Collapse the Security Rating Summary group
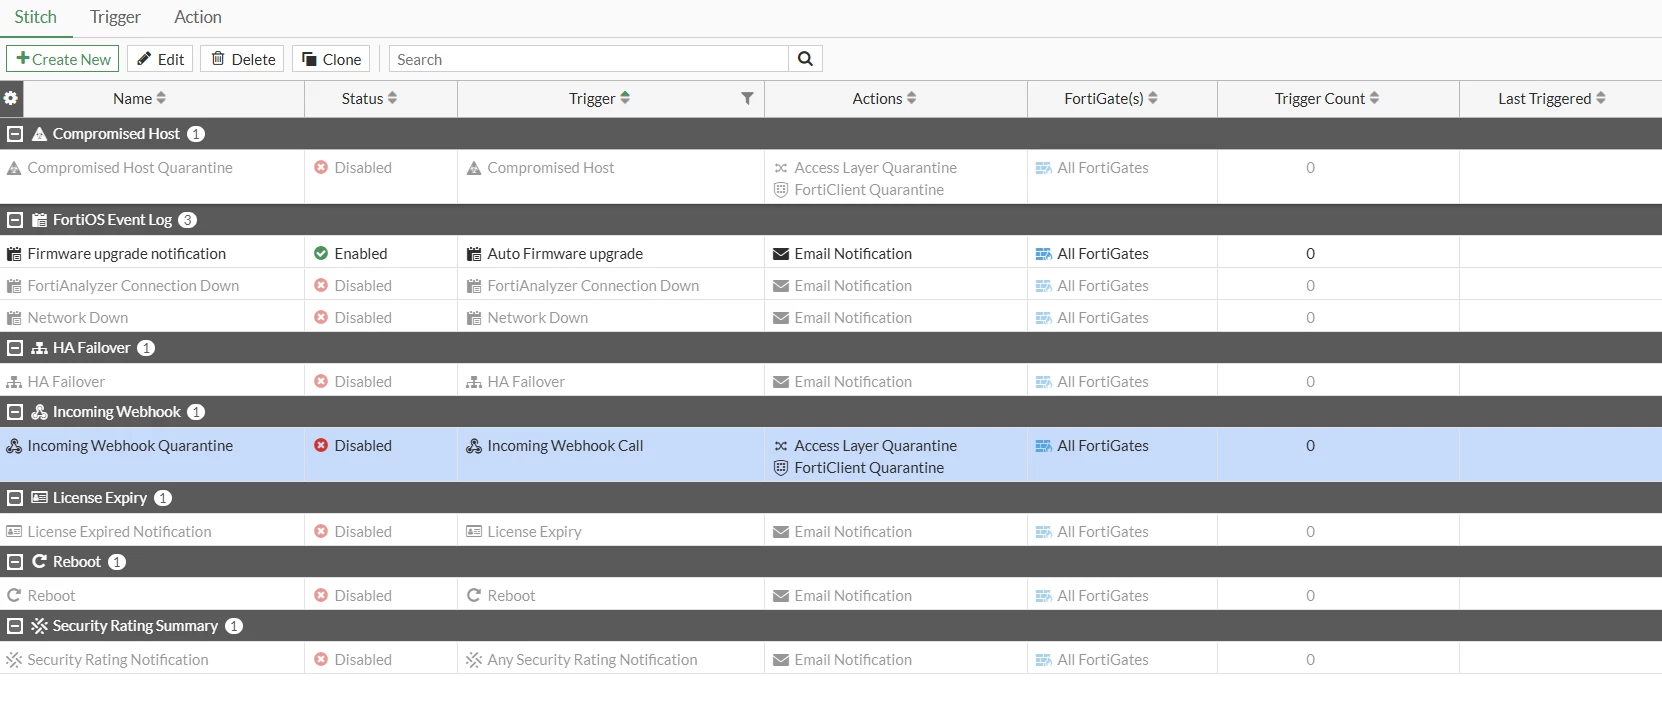The height and width of the screenshot is (708, 1662). click(15, 626)
